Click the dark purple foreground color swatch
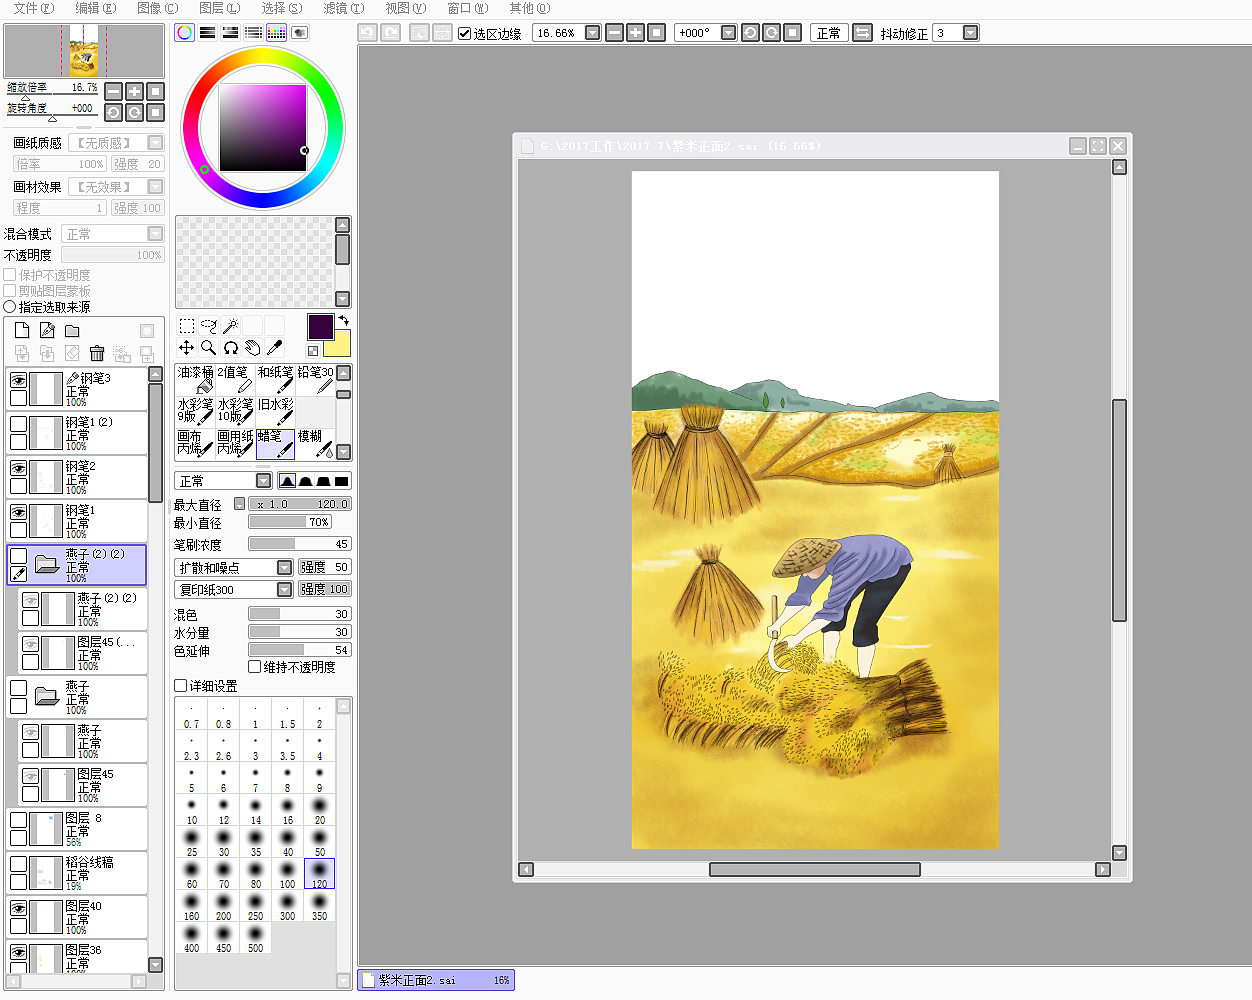This screenshot has width=1252, height=1000. point(320,326)
